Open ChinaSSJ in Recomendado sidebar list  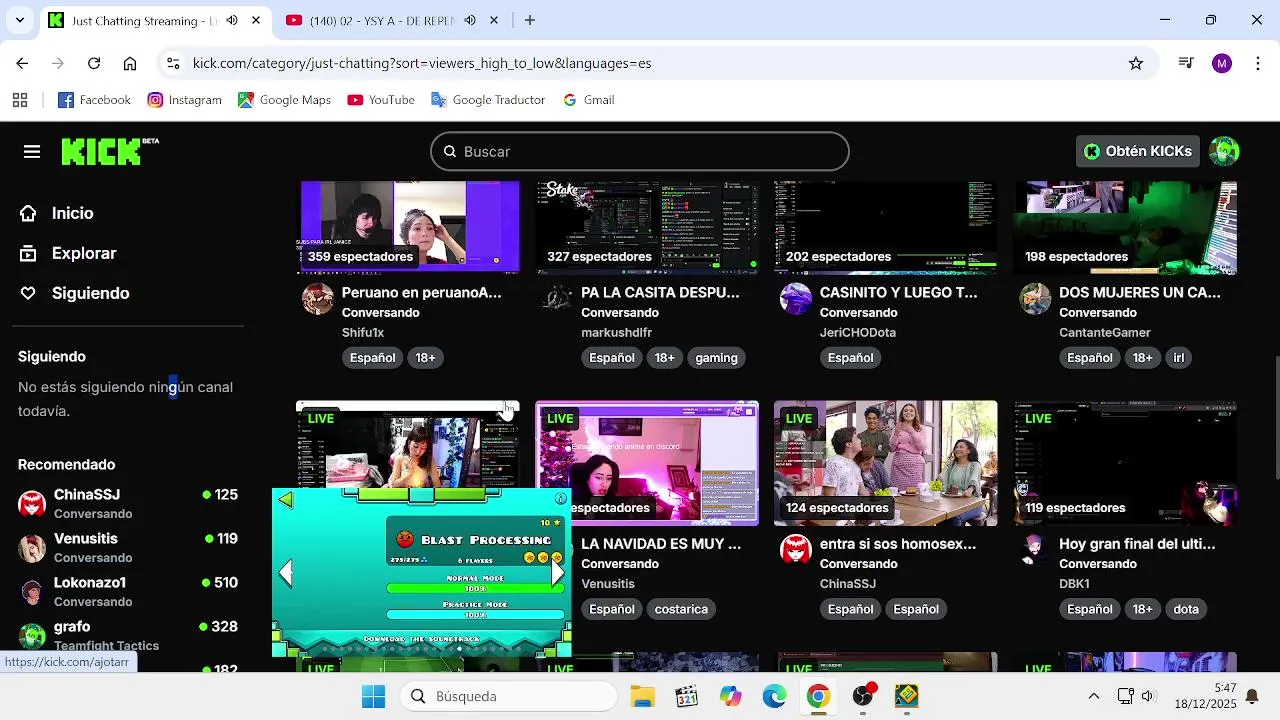tap(127, 503)
